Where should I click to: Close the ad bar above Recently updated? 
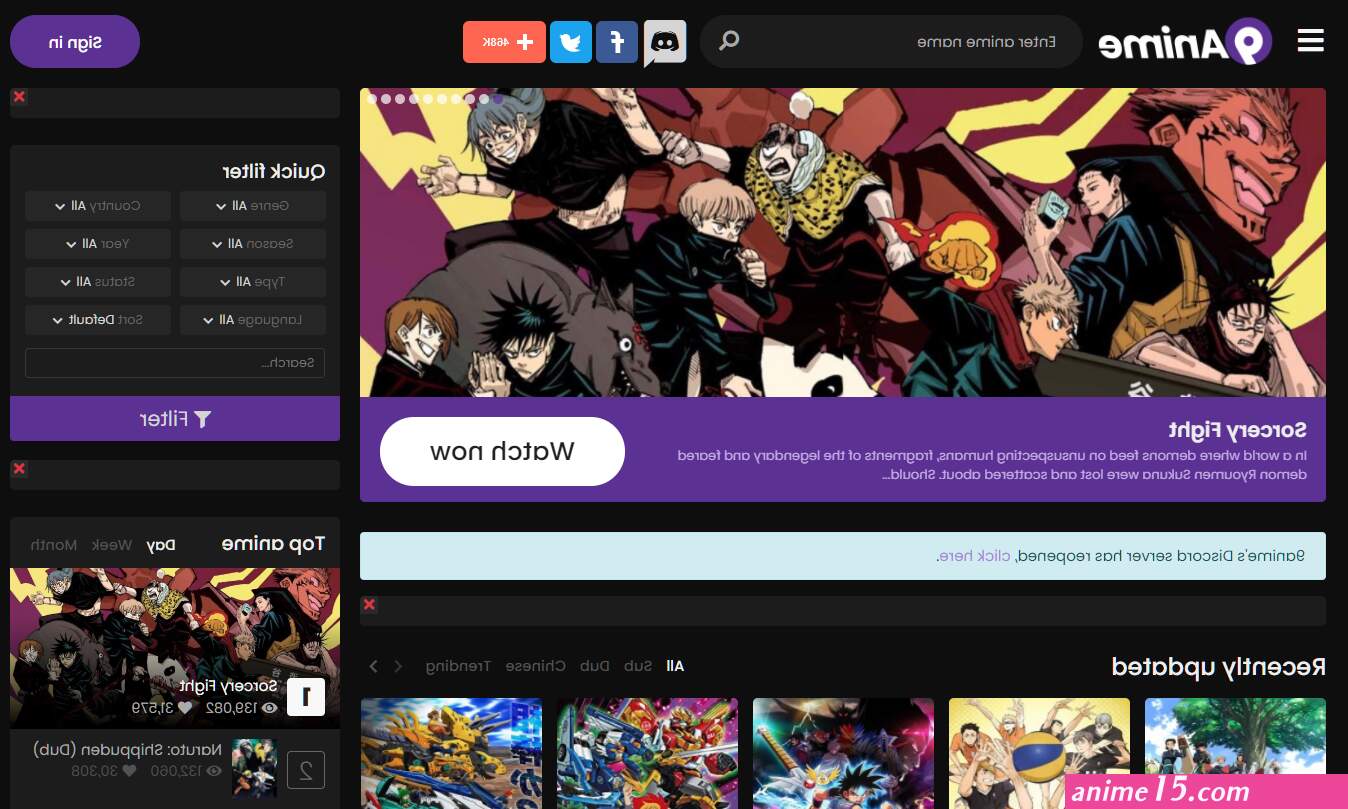[369, 605]
